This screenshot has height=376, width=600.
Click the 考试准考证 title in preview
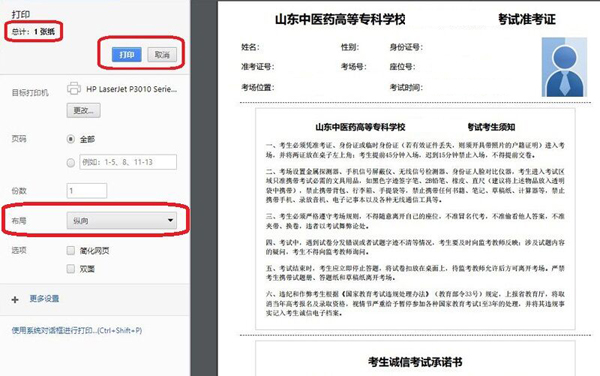click(527, 19)
